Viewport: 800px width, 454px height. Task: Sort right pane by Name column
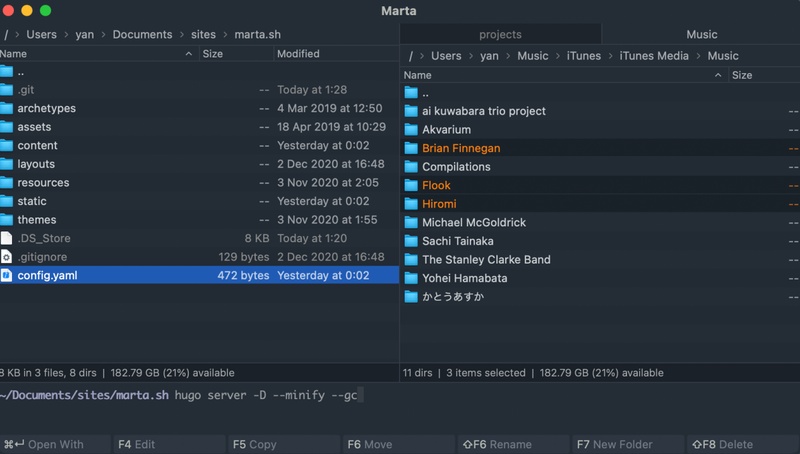click(x=564, y=75)
